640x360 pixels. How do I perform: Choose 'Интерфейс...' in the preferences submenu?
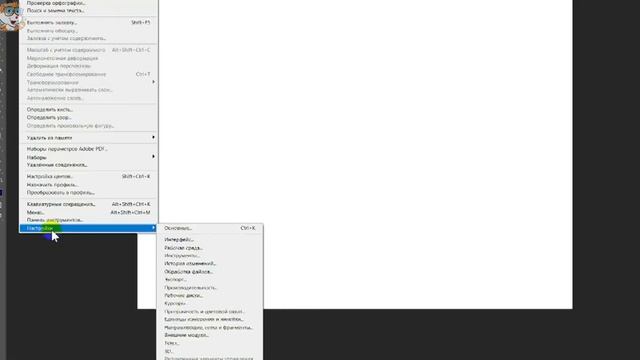click(210, 240)
